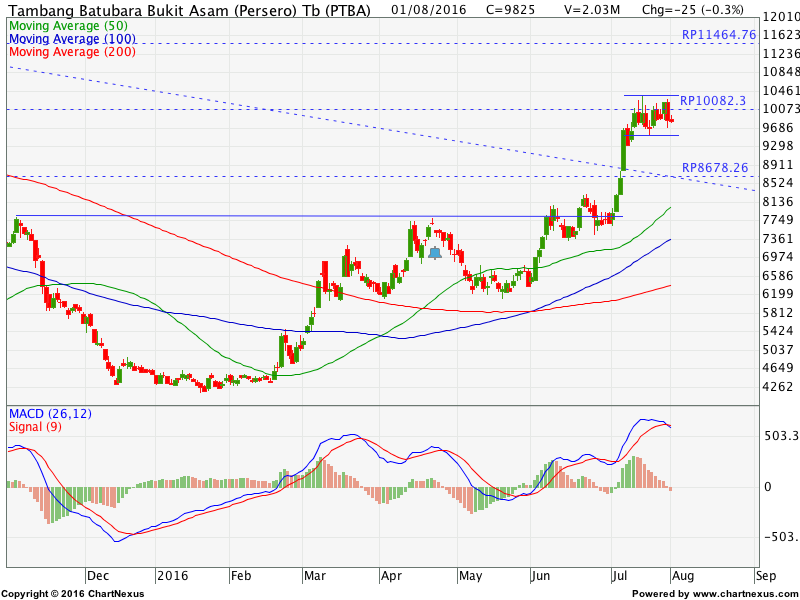Click the Dec label on time axis

[97, 576]
